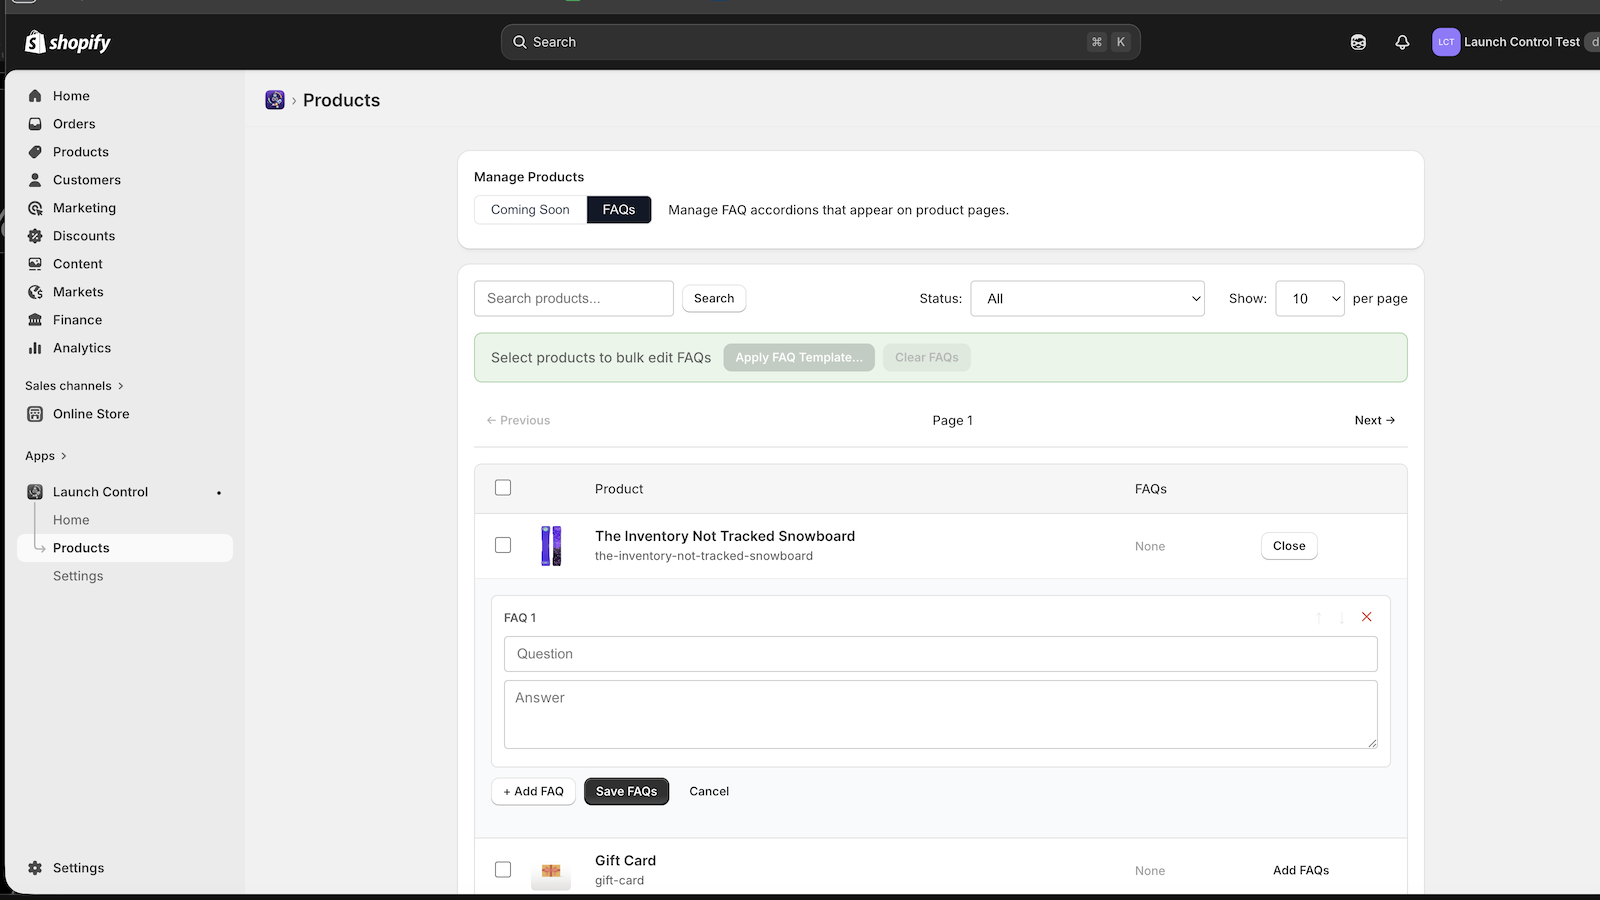
Task: Check the select-all products checkbox
Action: tap(503, 487)
